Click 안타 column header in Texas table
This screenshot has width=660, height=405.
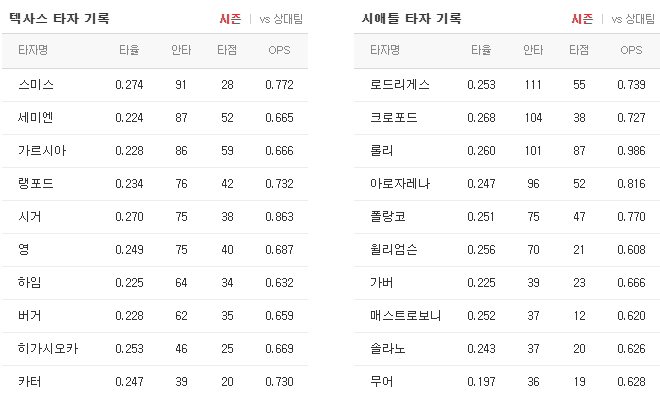[181, 50]
